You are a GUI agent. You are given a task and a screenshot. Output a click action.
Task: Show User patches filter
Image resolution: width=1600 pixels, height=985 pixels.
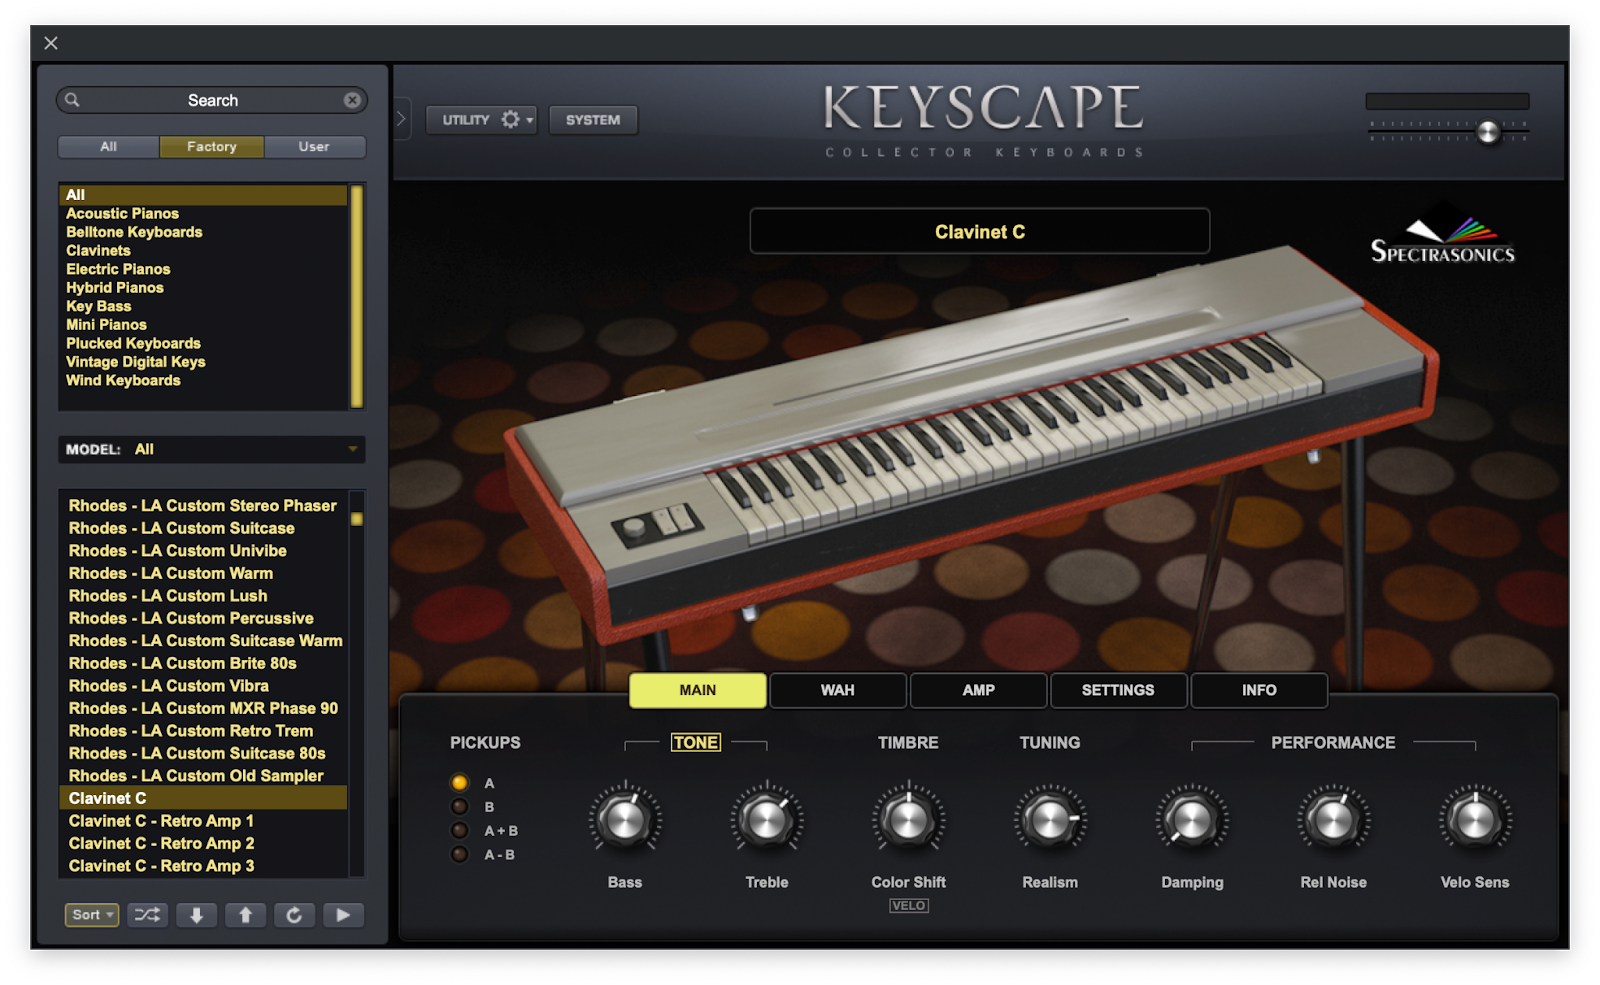[x=314, y=146]
